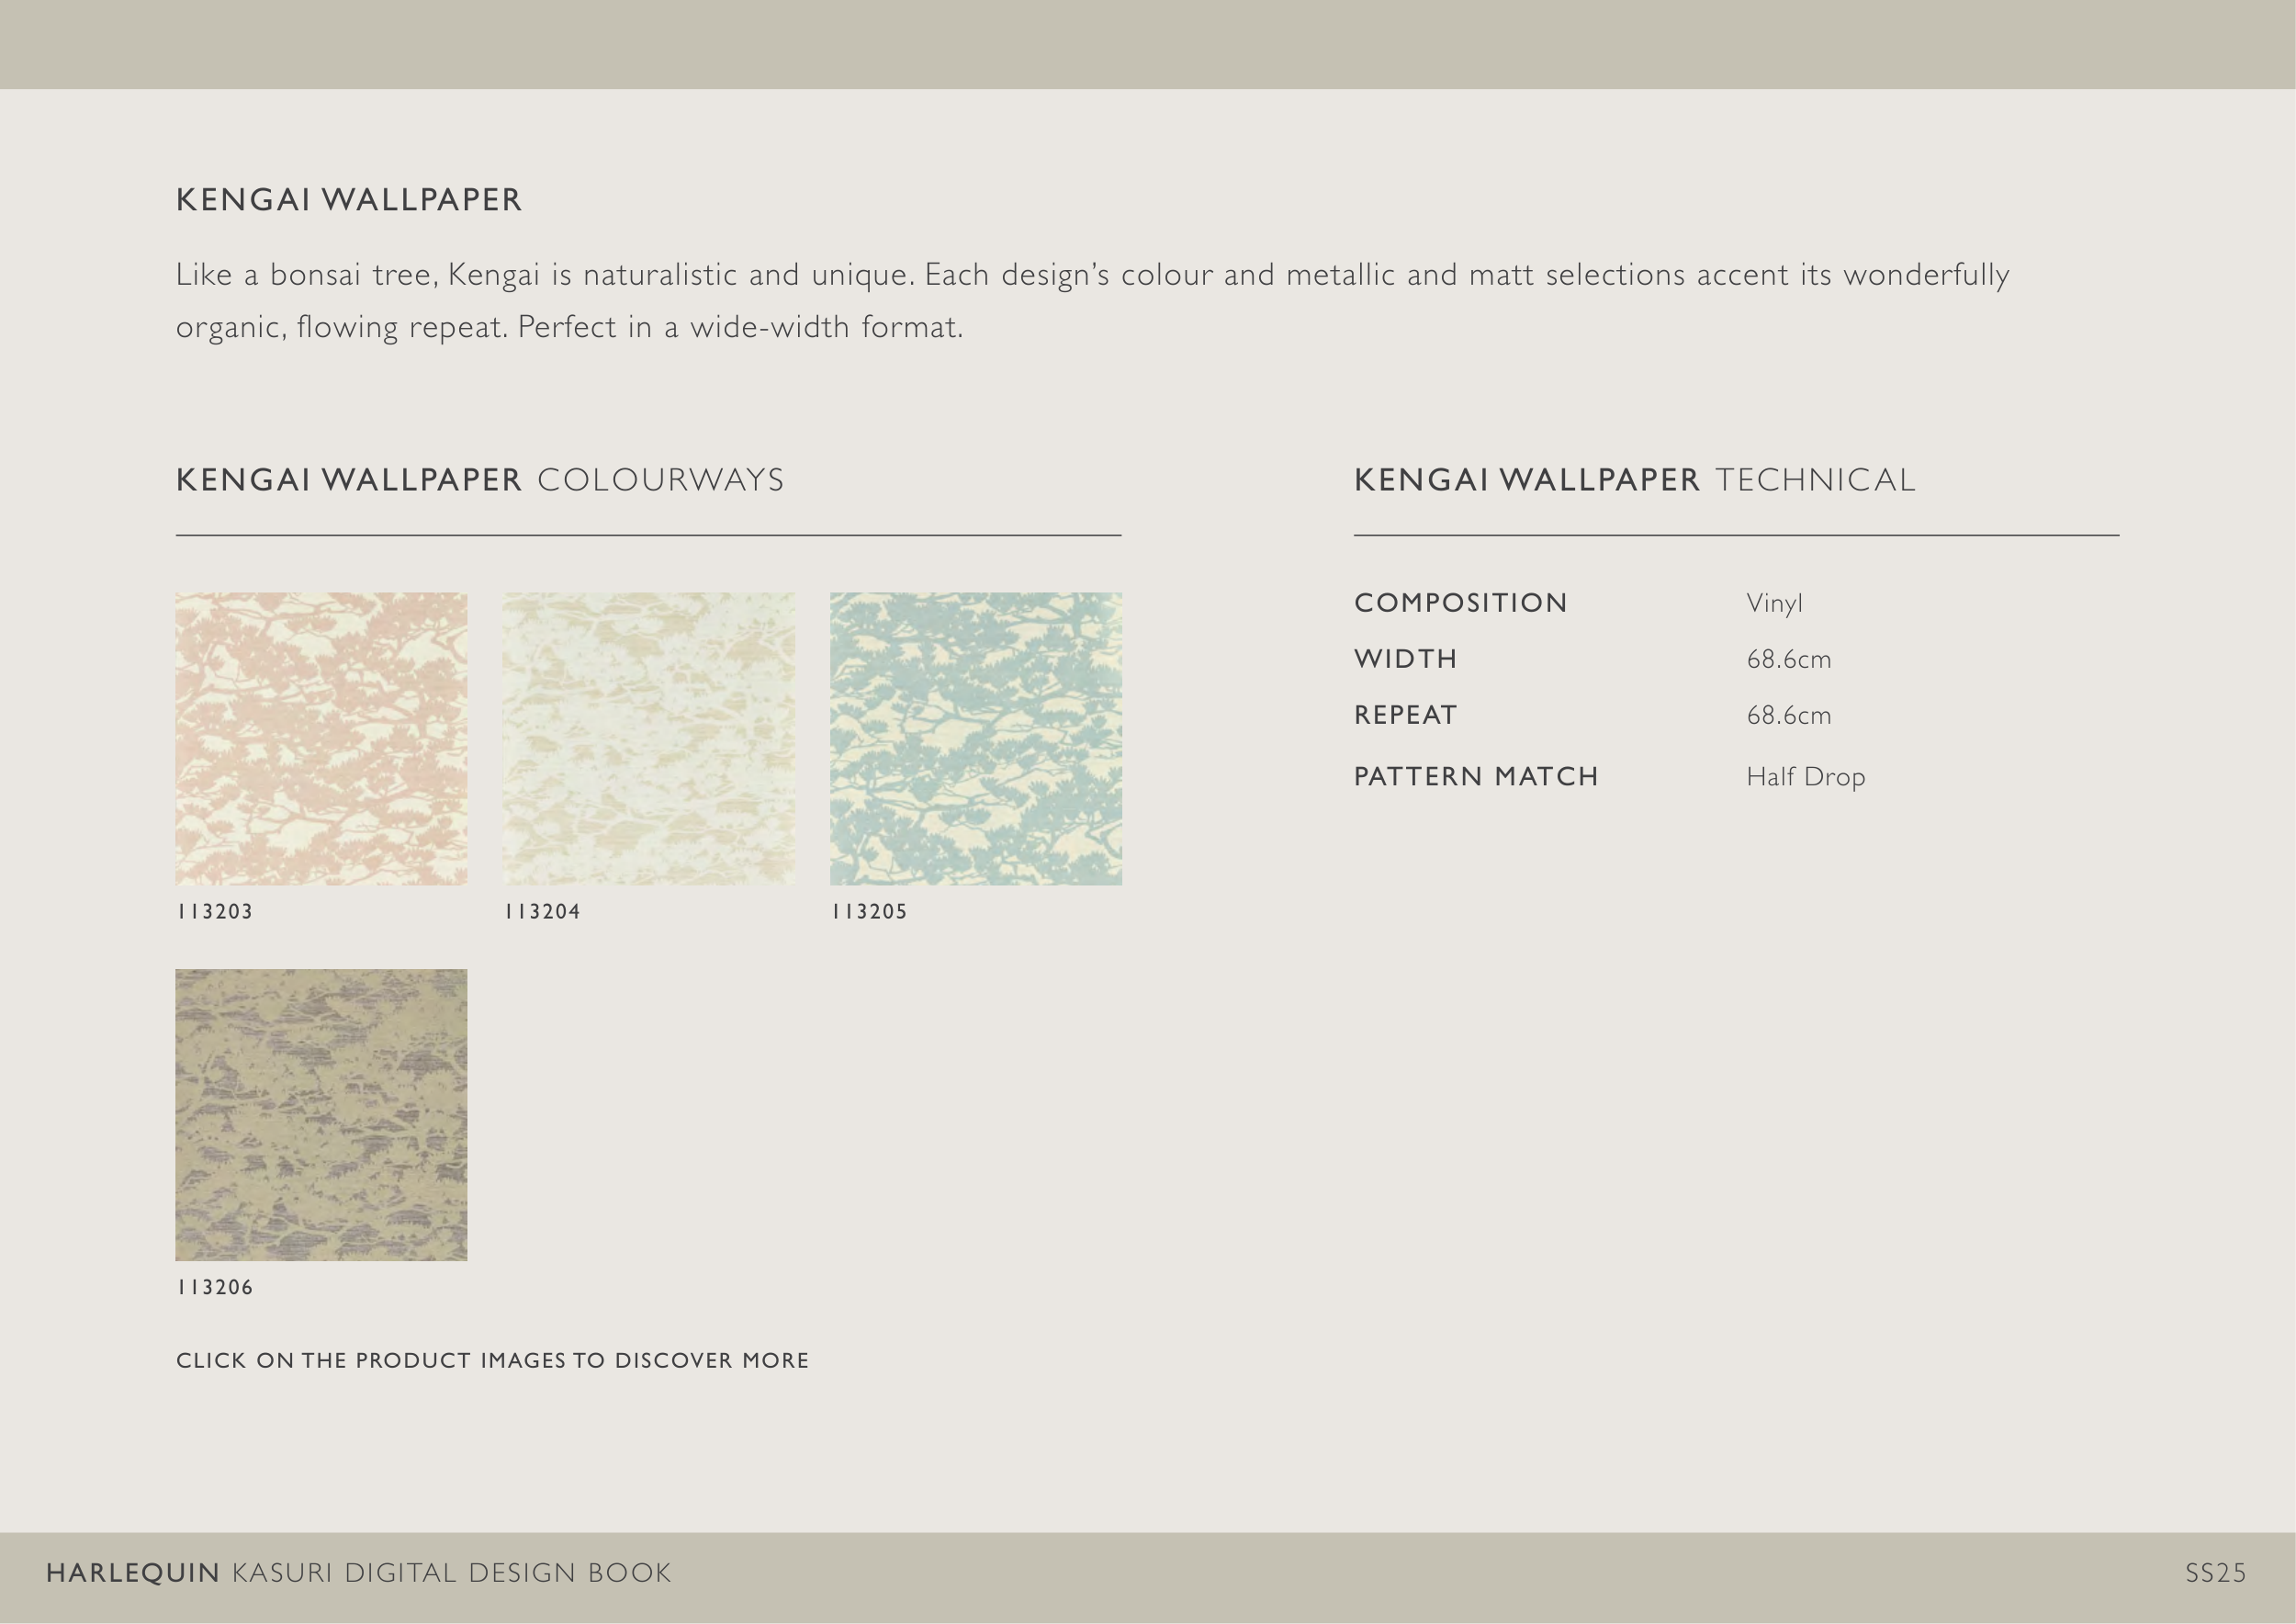Click the Kengai Wallpaper Technical heading
Viewport: 2296px width, 1624px height.
[x=1634, y=480]
